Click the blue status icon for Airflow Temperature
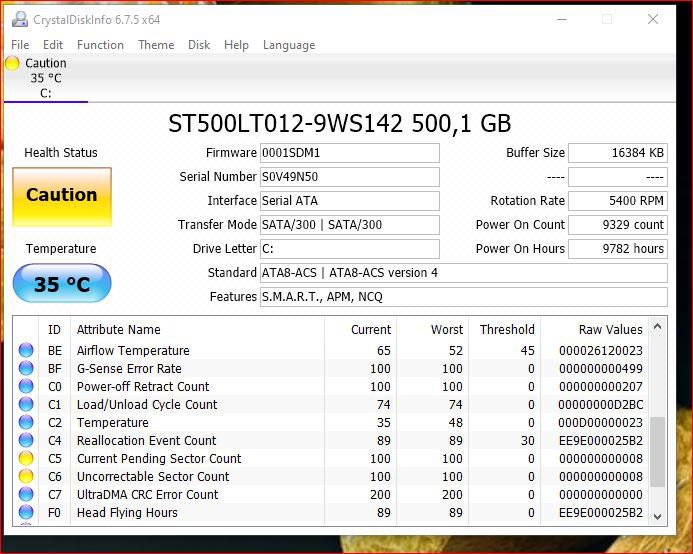Viewport: 693px width, 554px height. click(x=26, y=350)
